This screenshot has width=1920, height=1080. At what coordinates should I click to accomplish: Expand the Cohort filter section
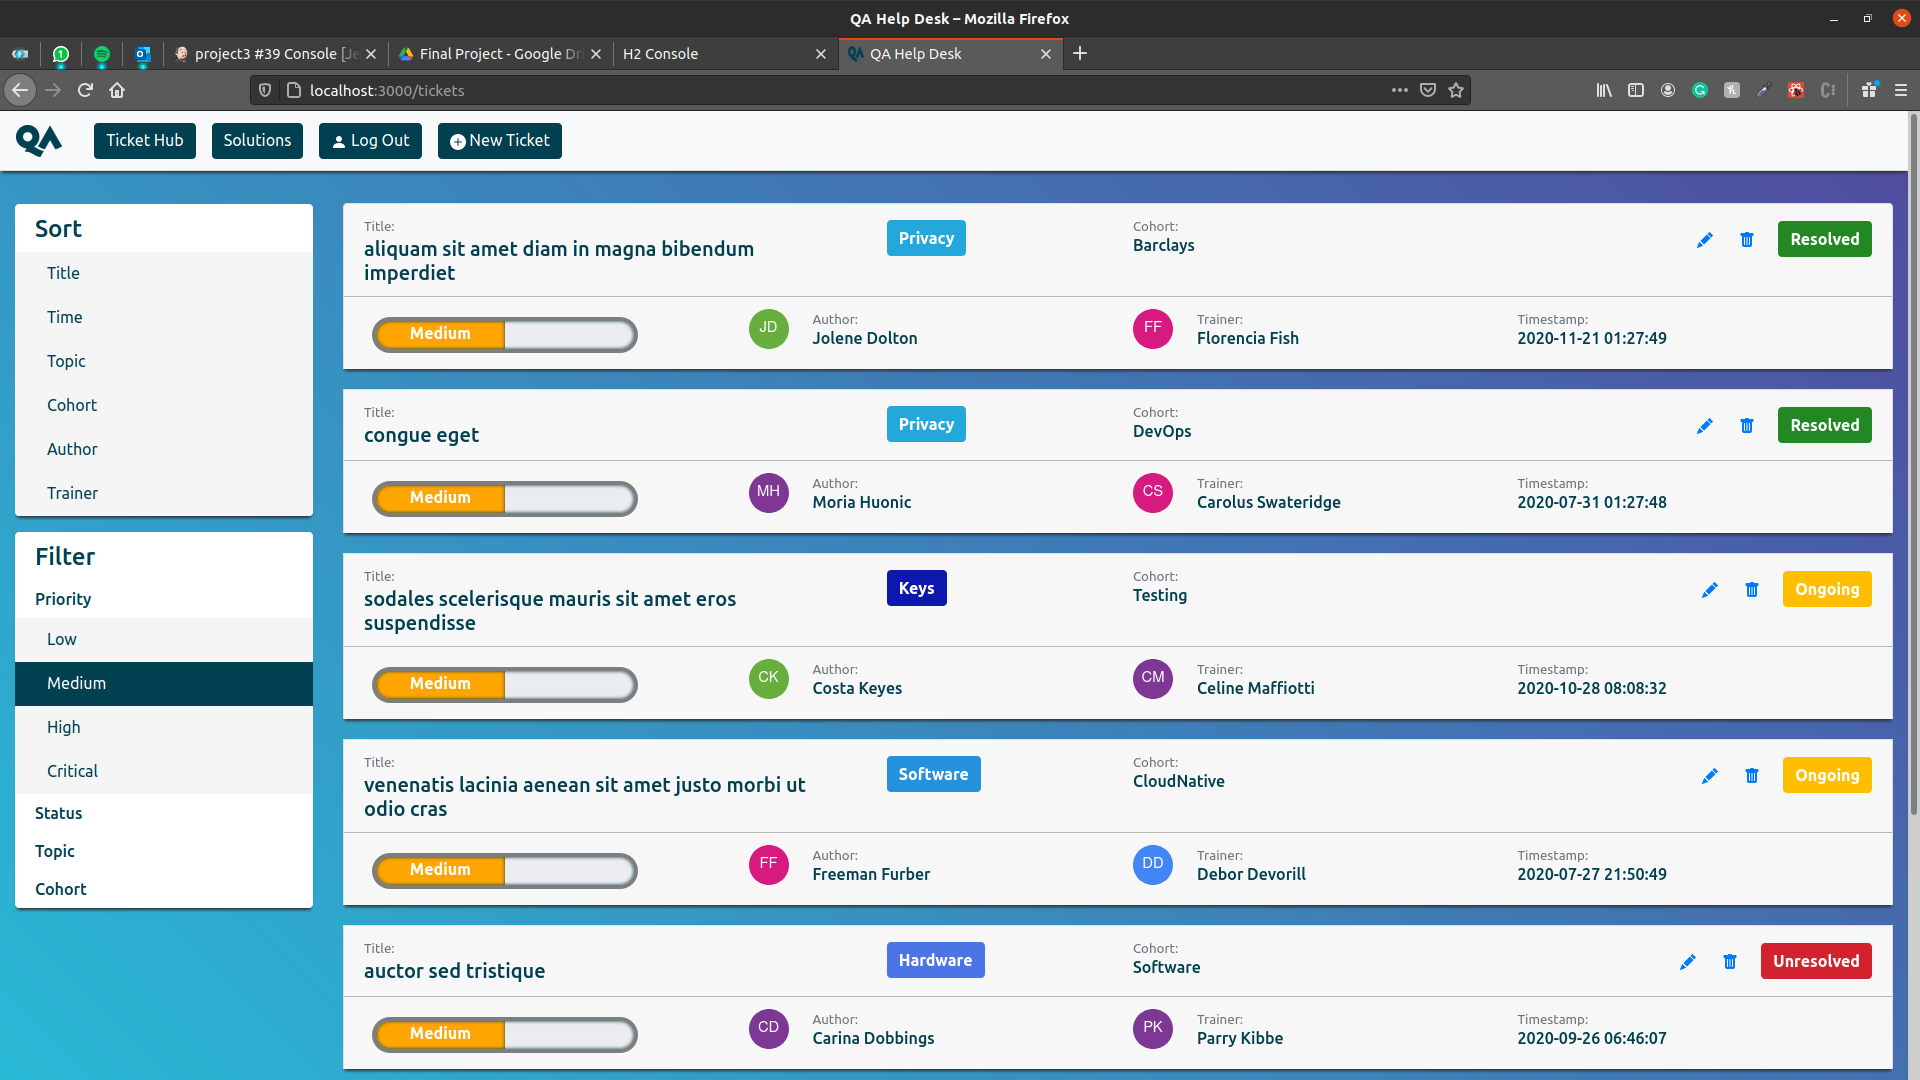pos(60,889)
